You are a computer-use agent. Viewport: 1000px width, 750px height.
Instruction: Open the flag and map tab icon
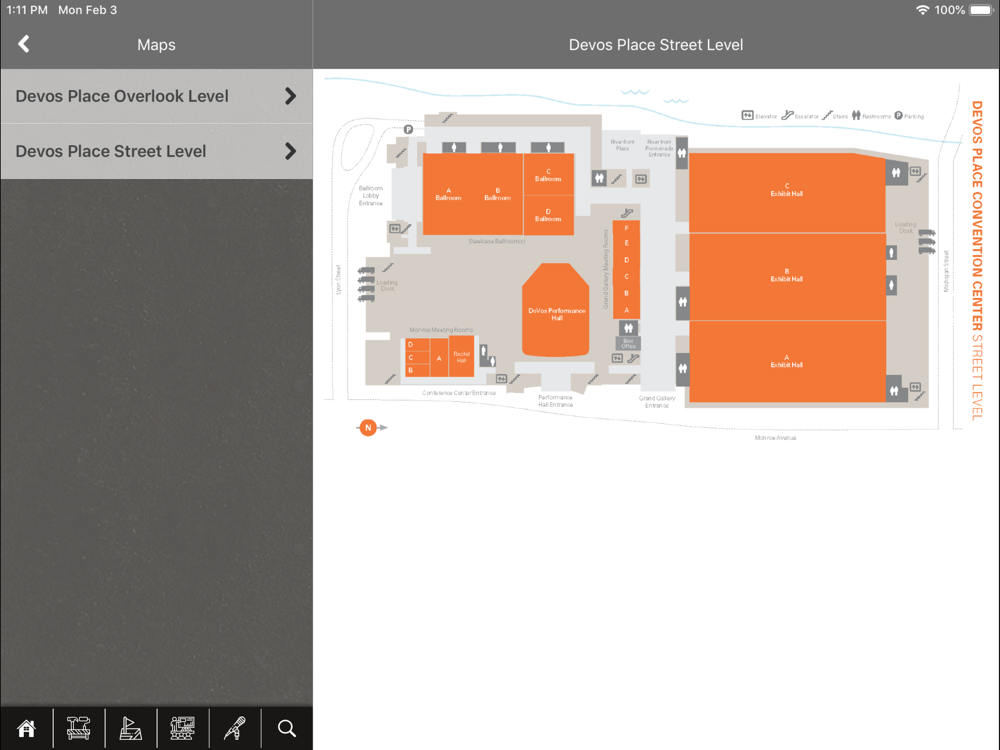pos(130,728)
